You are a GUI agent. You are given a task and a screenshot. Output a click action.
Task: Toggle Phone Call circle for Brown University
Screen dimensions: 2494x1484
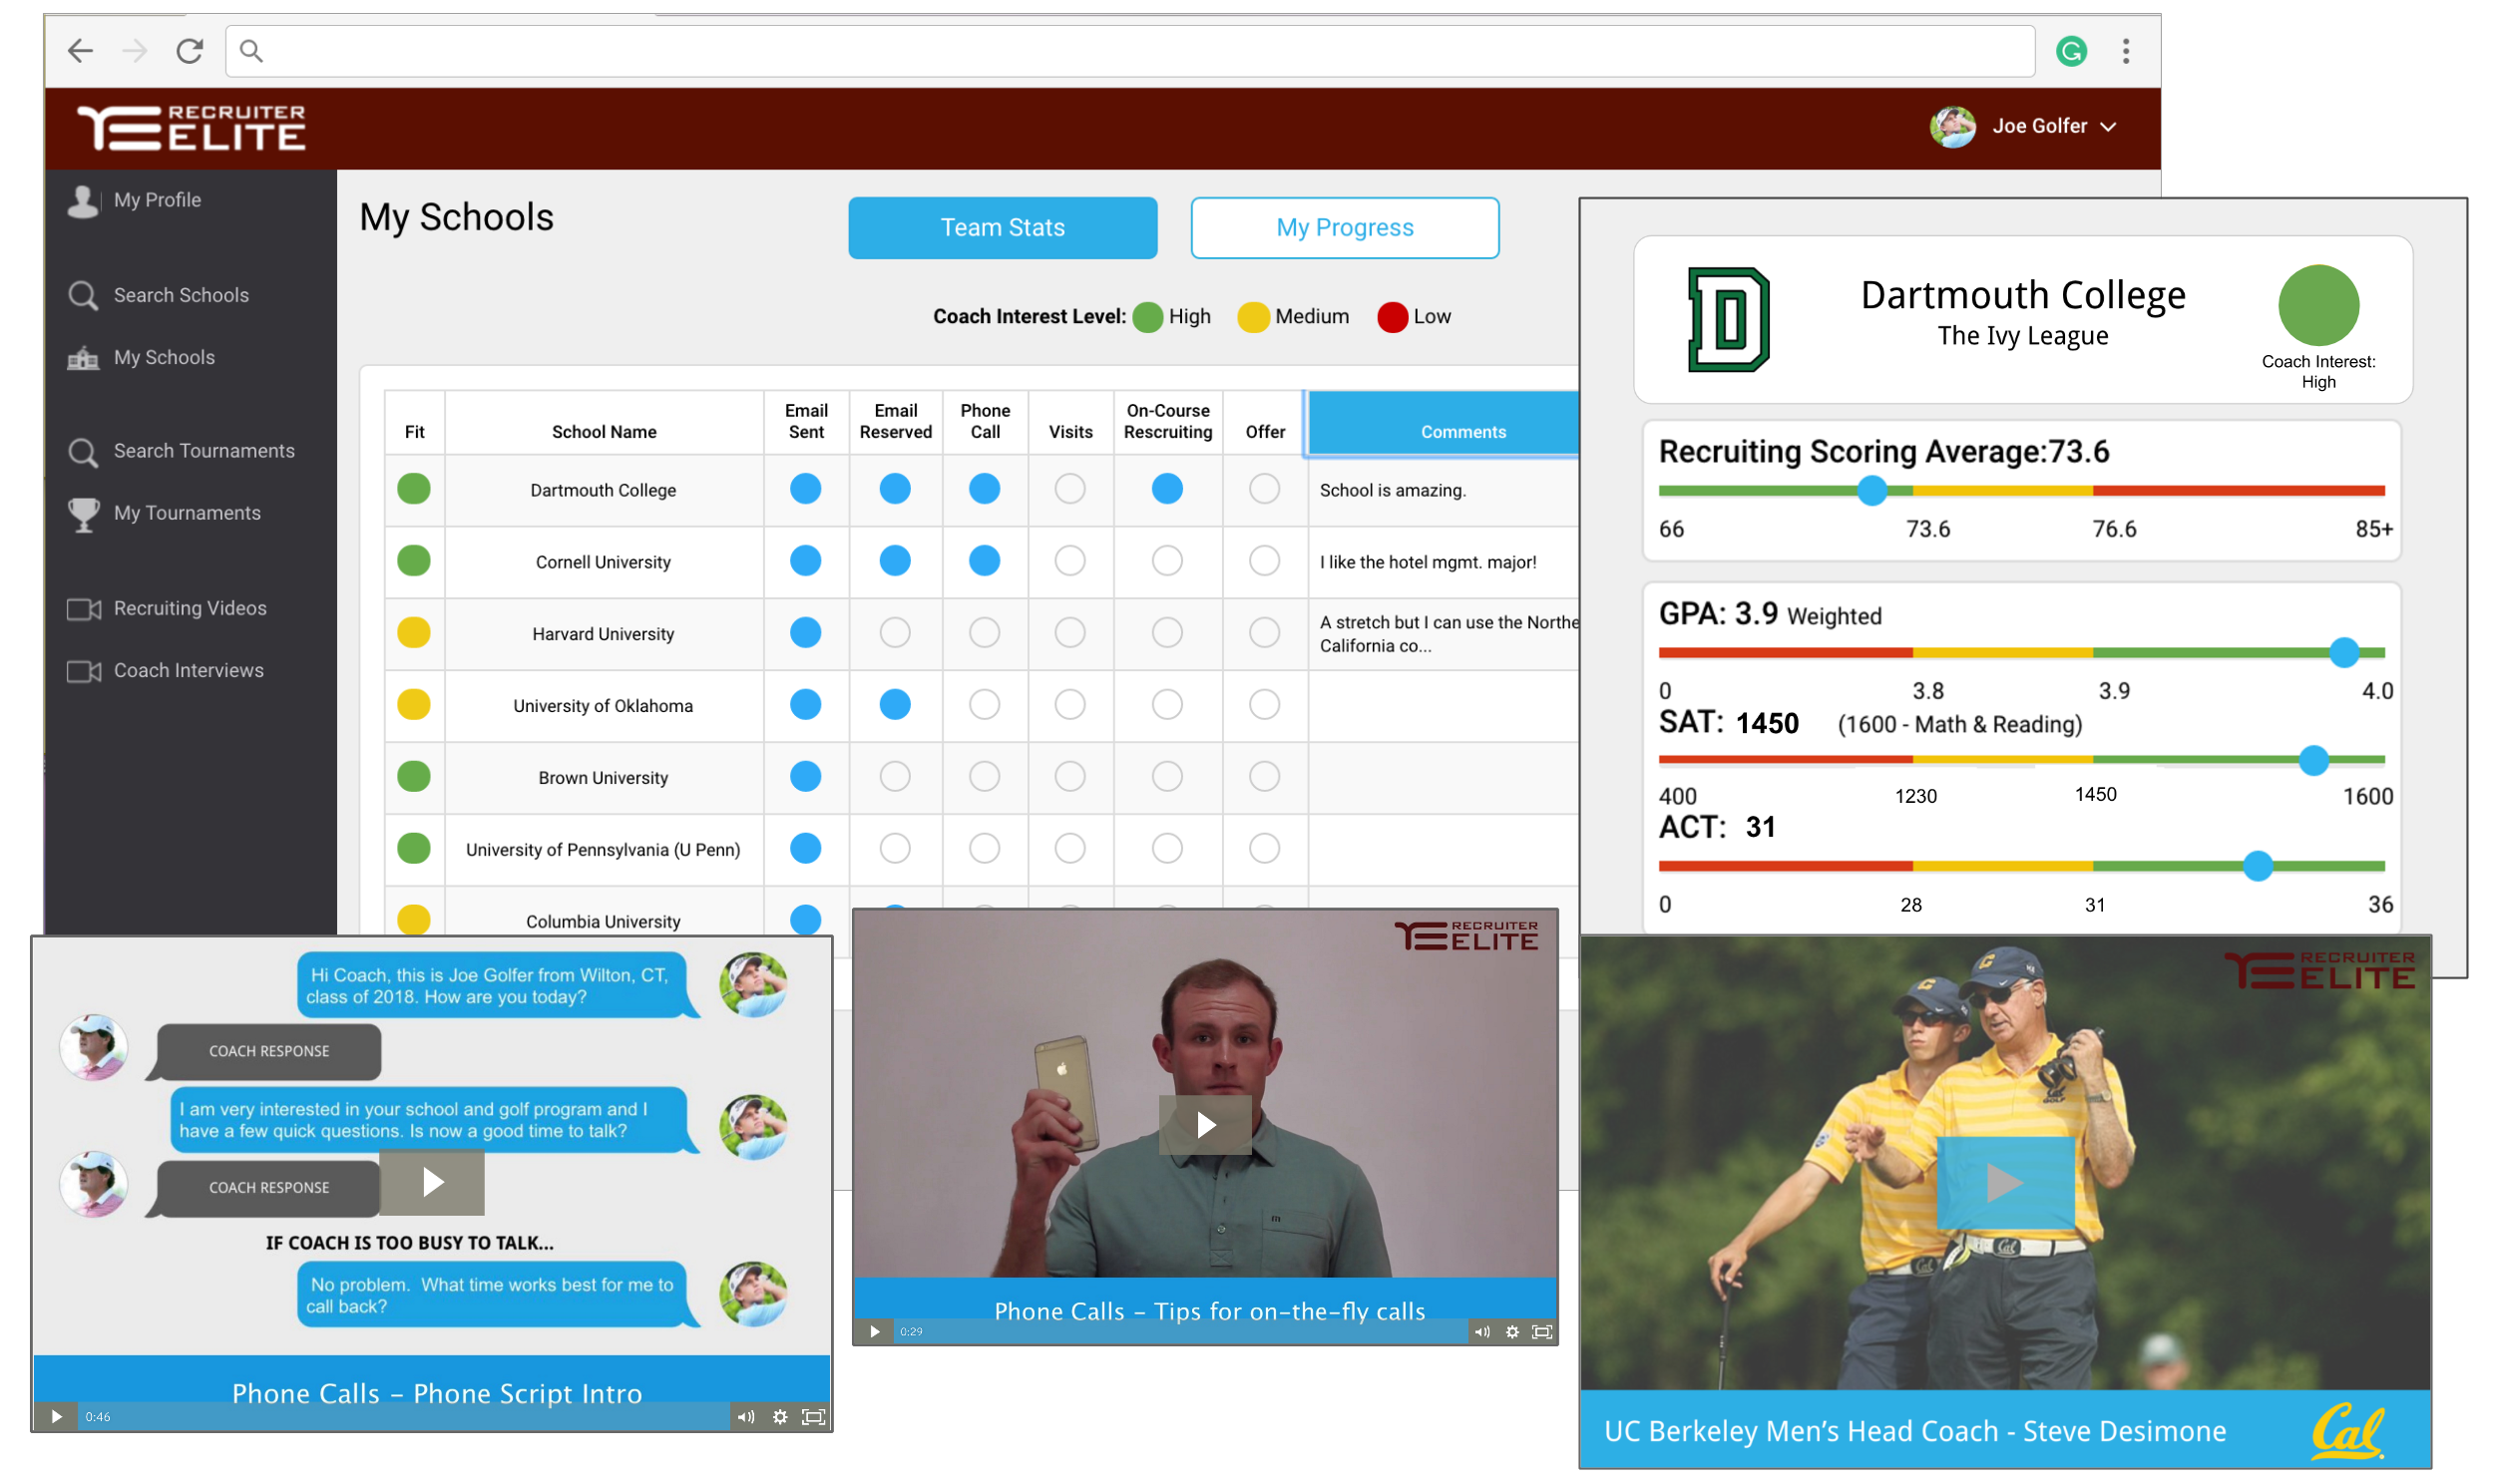click(985, 777)
